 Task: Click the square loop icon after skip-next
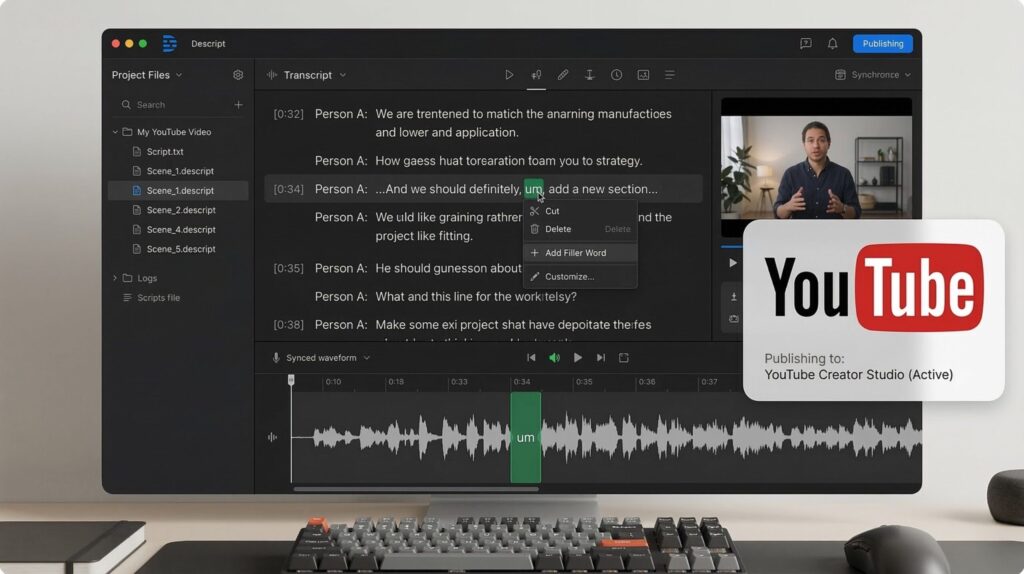click(x=624, y=358)
